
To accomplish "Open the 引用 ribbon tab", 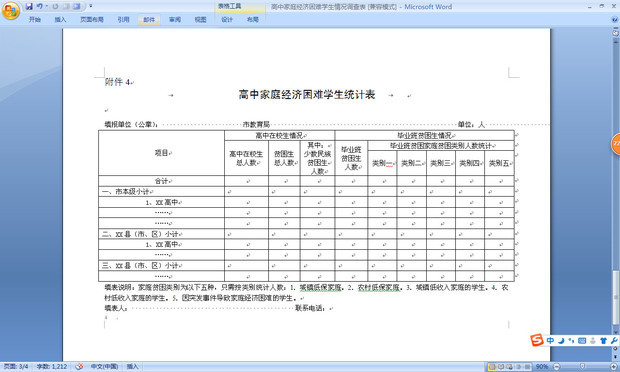I will coord(123,19).
